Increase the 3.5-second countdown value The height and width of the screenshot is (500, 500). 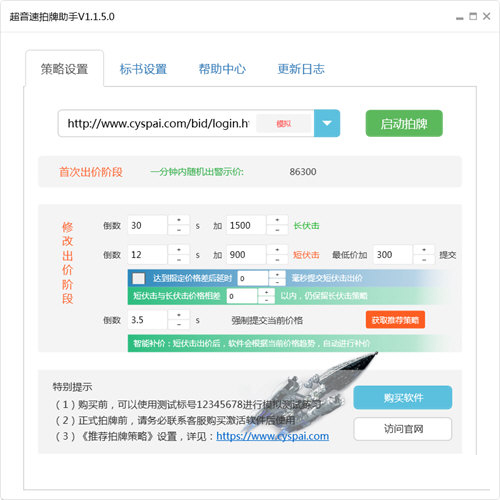click(179, 315)
